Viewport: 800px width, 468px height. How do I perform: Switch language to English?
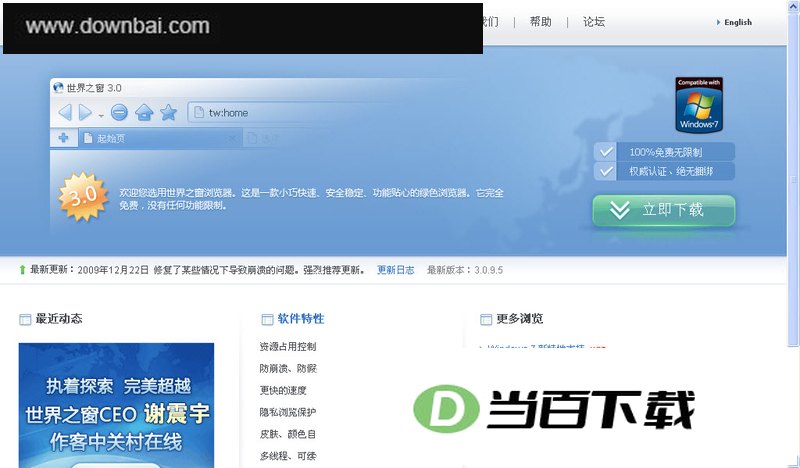pos(738,22)
